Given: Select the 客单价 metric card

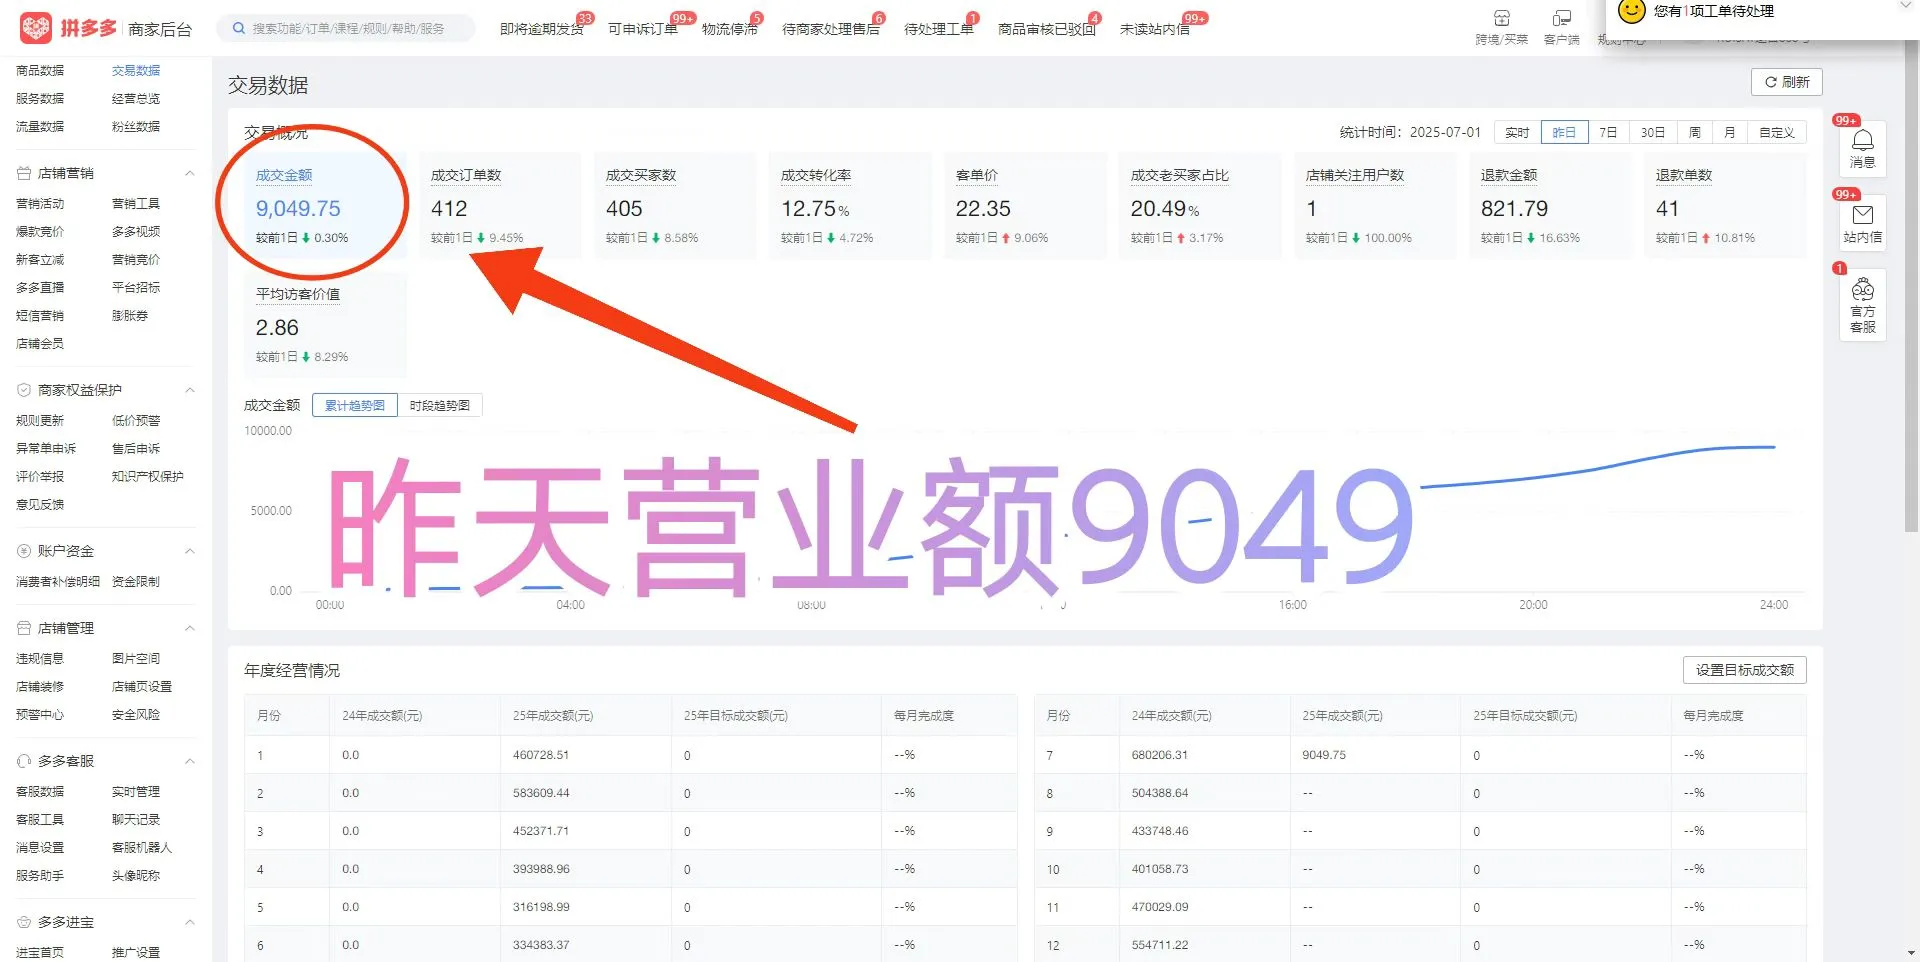Looking at the screenshot, I should pos(1025,206).
